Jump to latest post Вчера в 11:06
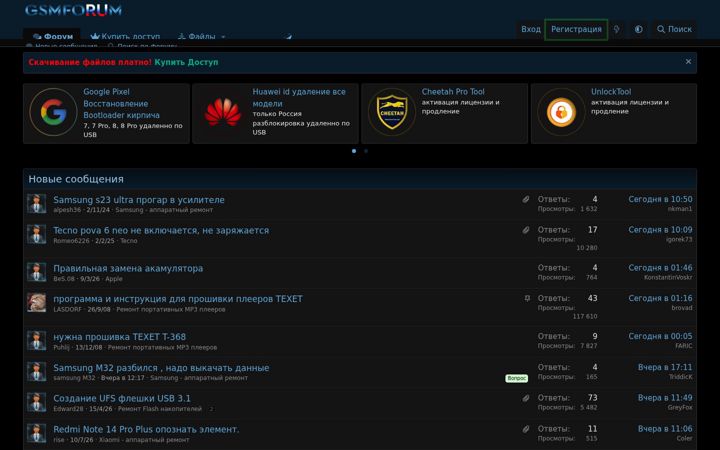 pos(665,429)
